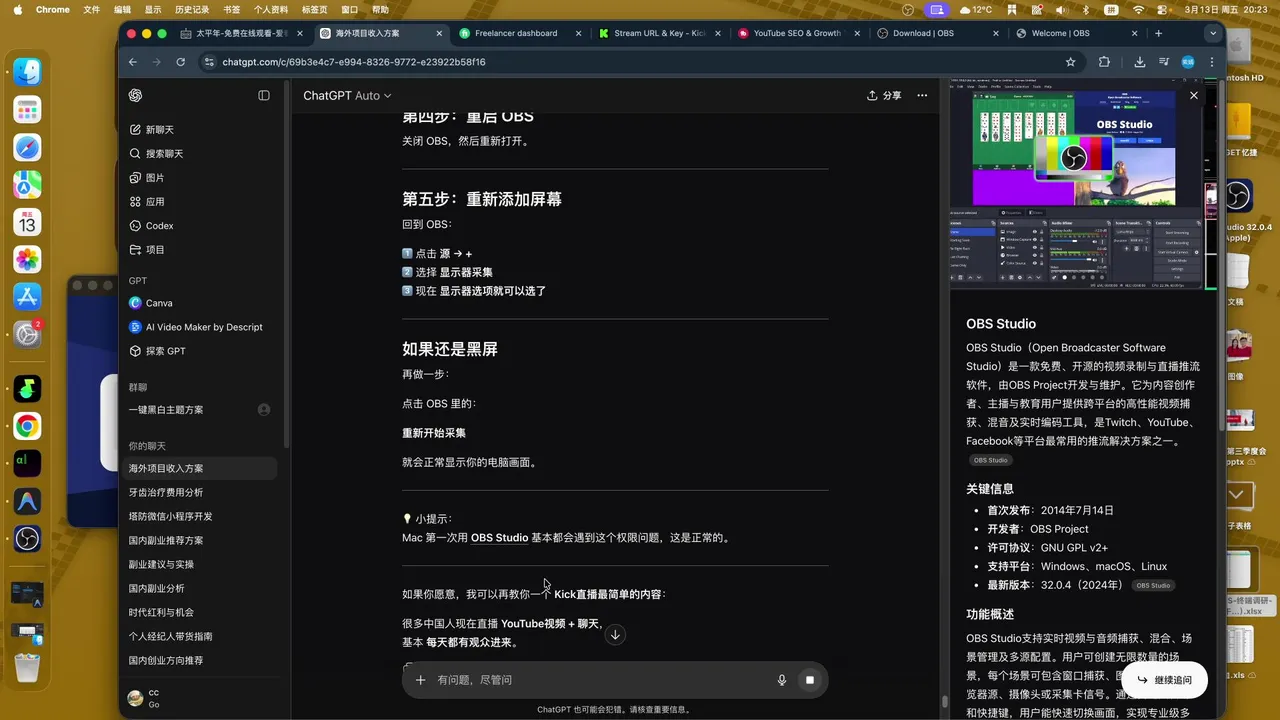Open the 文件 menu in menu bar

click(92, 9)
